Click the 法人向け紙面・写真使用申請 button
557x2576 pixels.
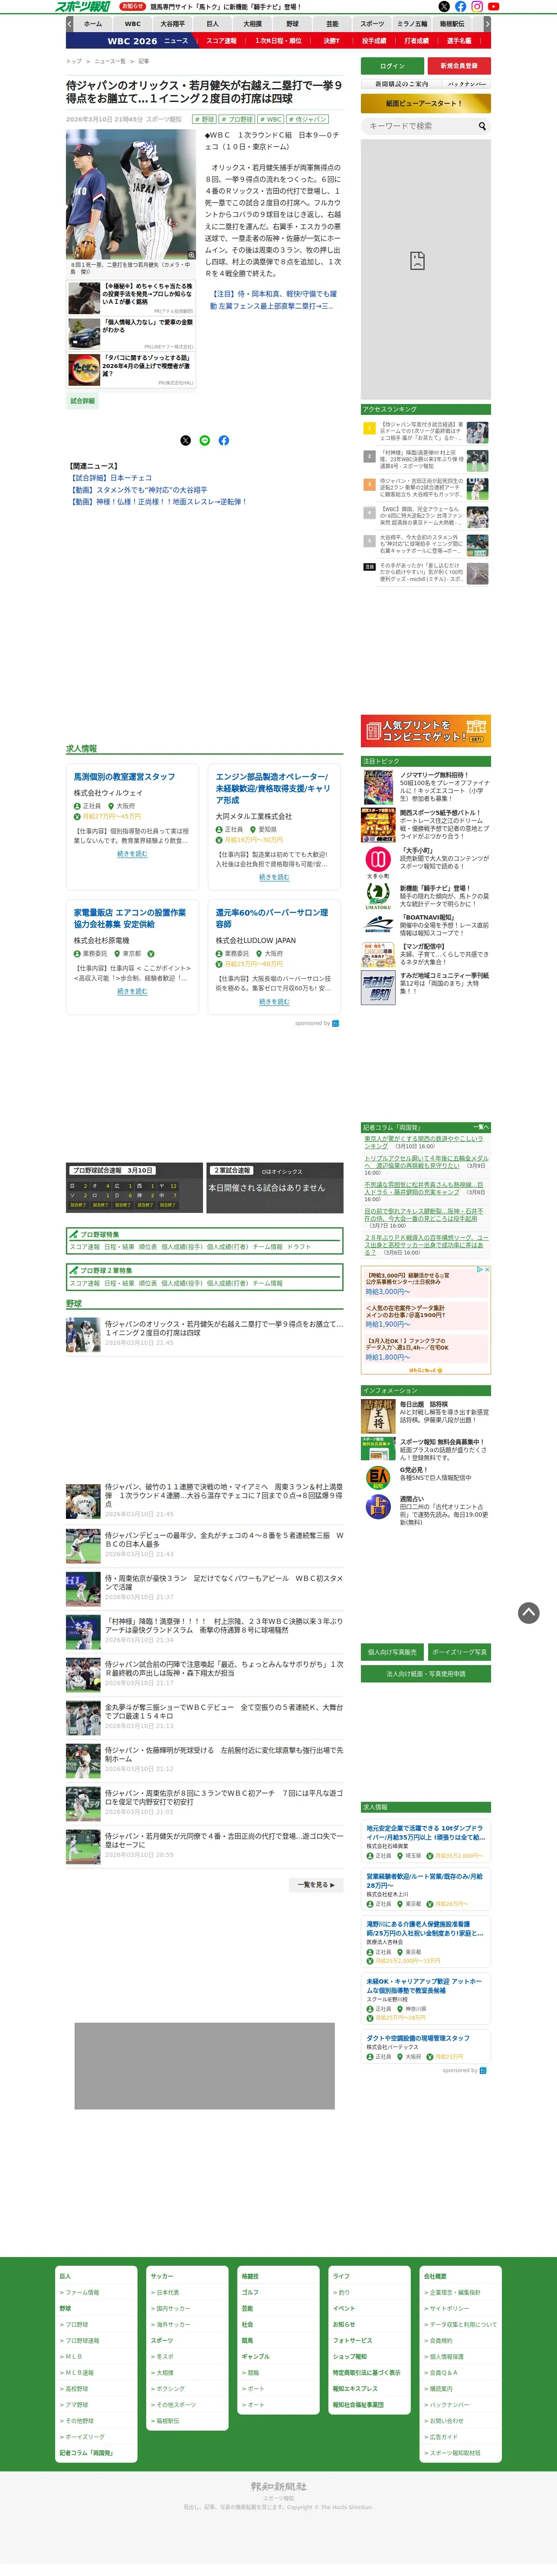click(426, 1673)
